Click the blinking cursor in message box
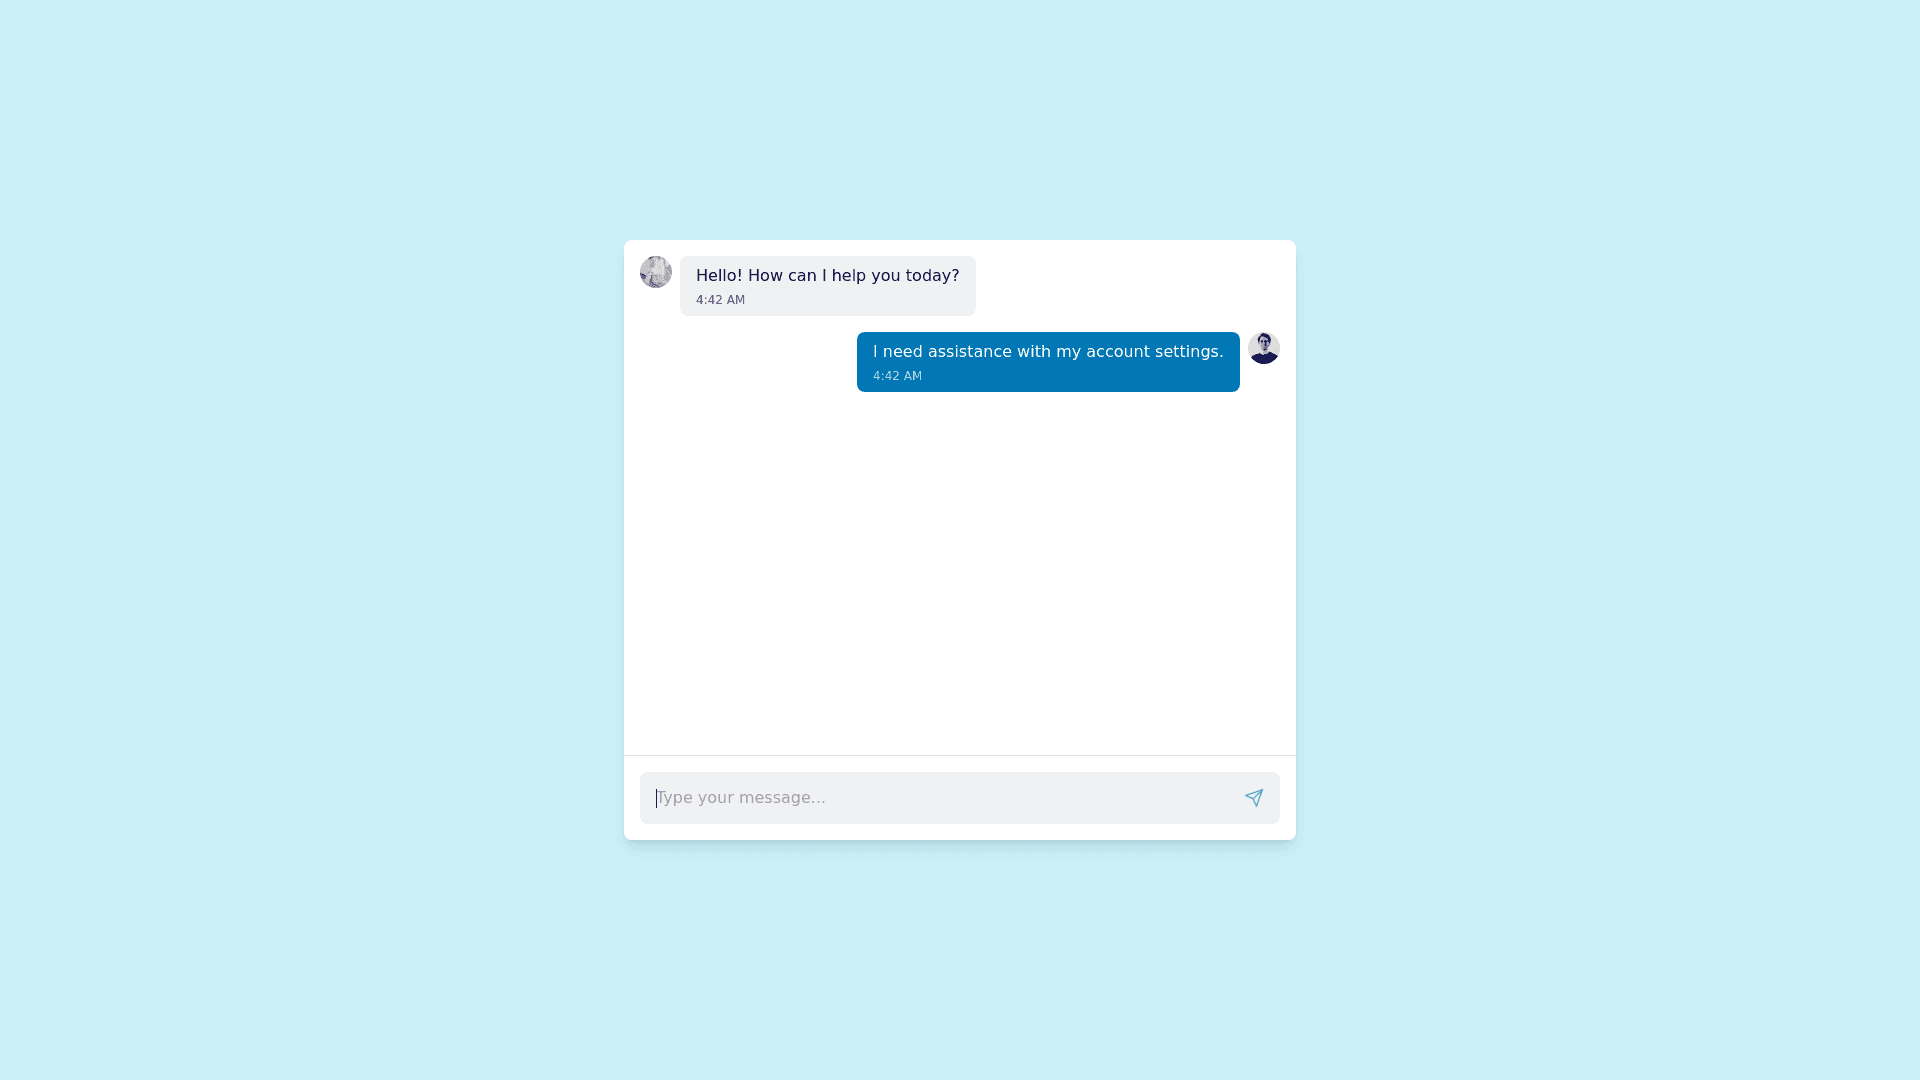Viewport: 1920px width, 1080px height. [657, 798]
